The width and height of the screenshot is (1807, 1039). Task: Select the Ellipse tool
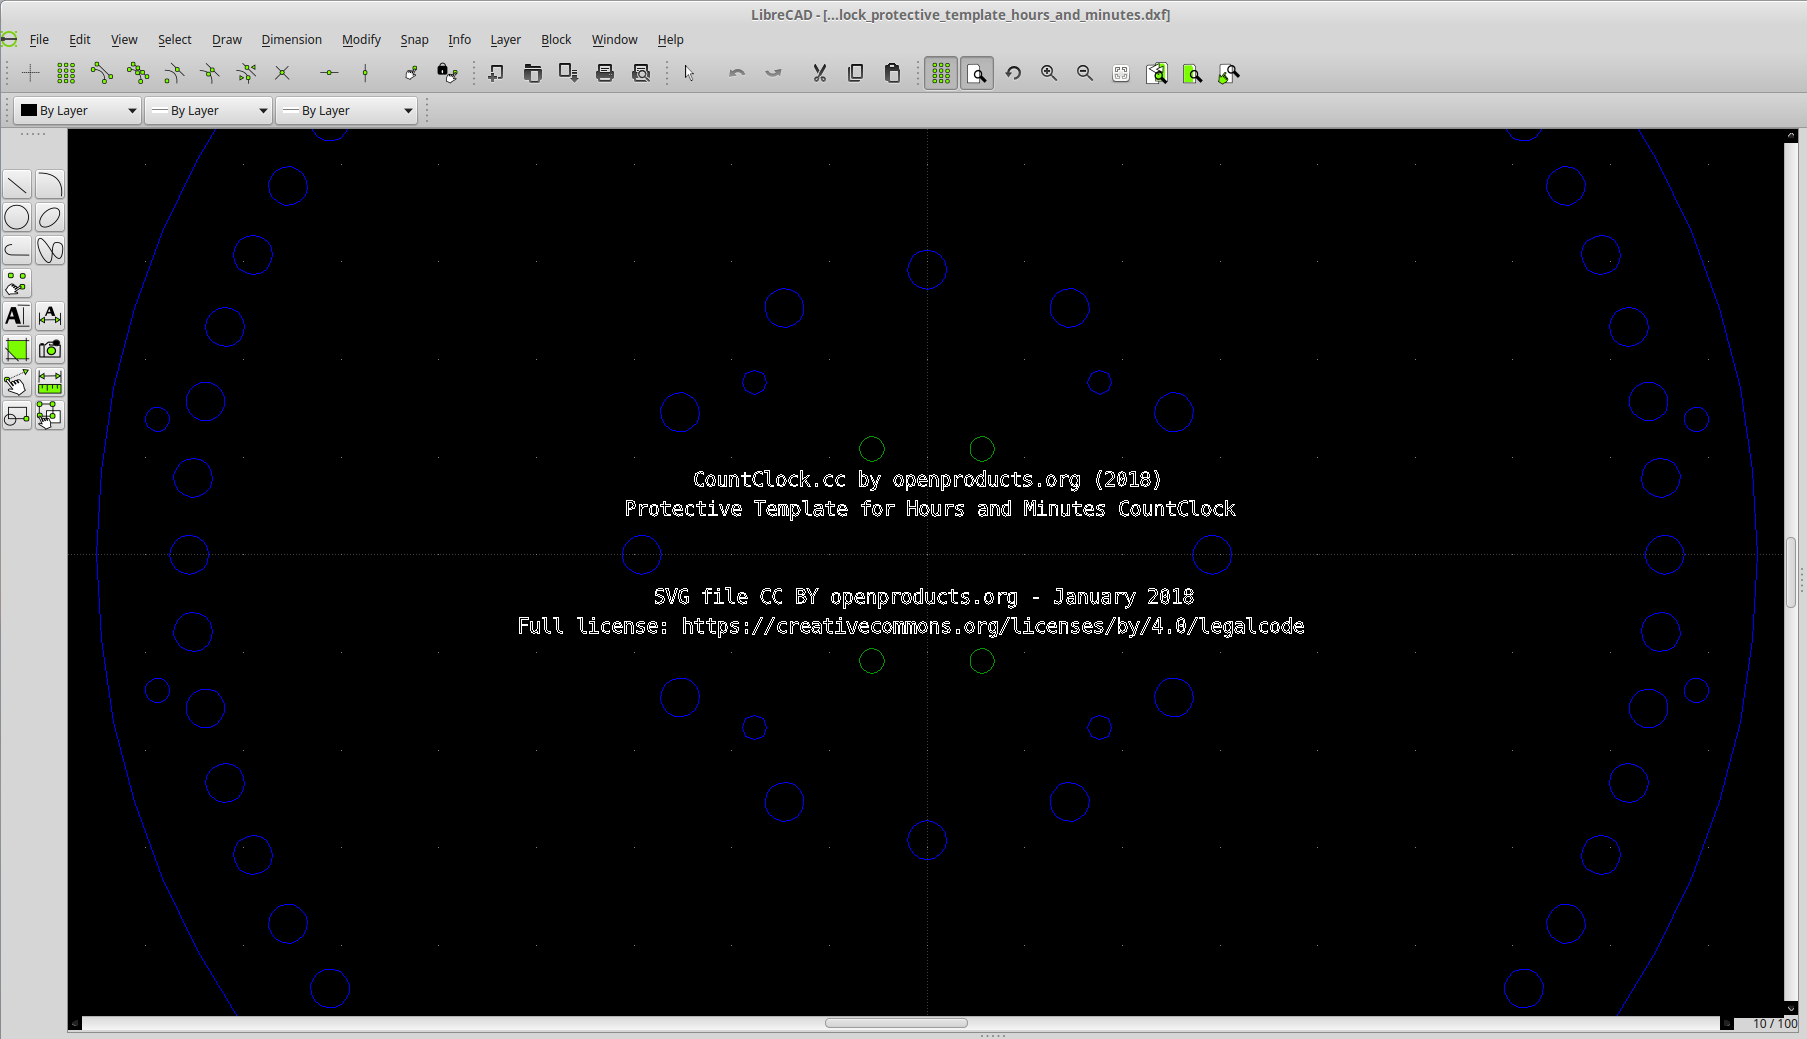(50, 217)
